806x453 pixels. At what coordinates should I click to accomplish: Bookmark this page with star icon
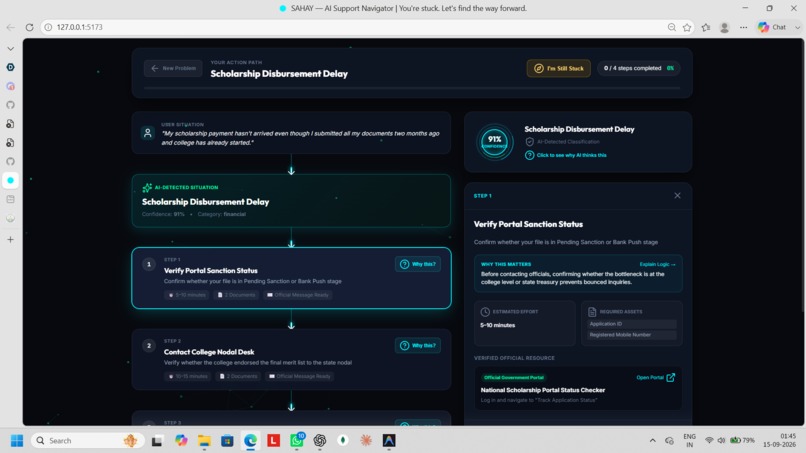tap(687, 27)
